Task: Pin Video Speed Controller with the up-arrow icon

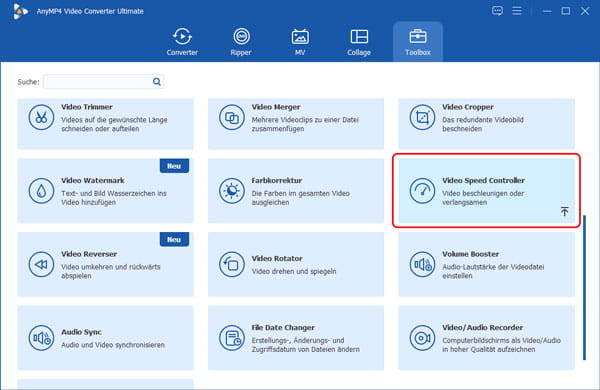Action: [x=564, y=211]
